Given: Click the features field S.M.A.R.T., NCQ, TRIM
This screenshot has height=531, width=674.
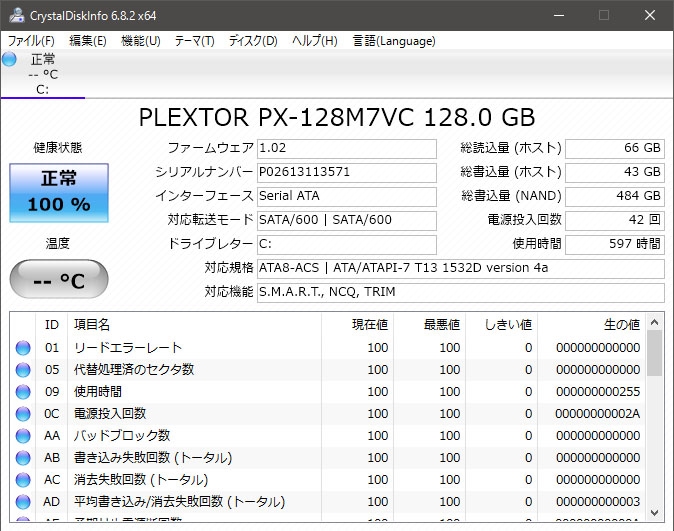Looking at the screenshot, I should (x=461, y=292).
